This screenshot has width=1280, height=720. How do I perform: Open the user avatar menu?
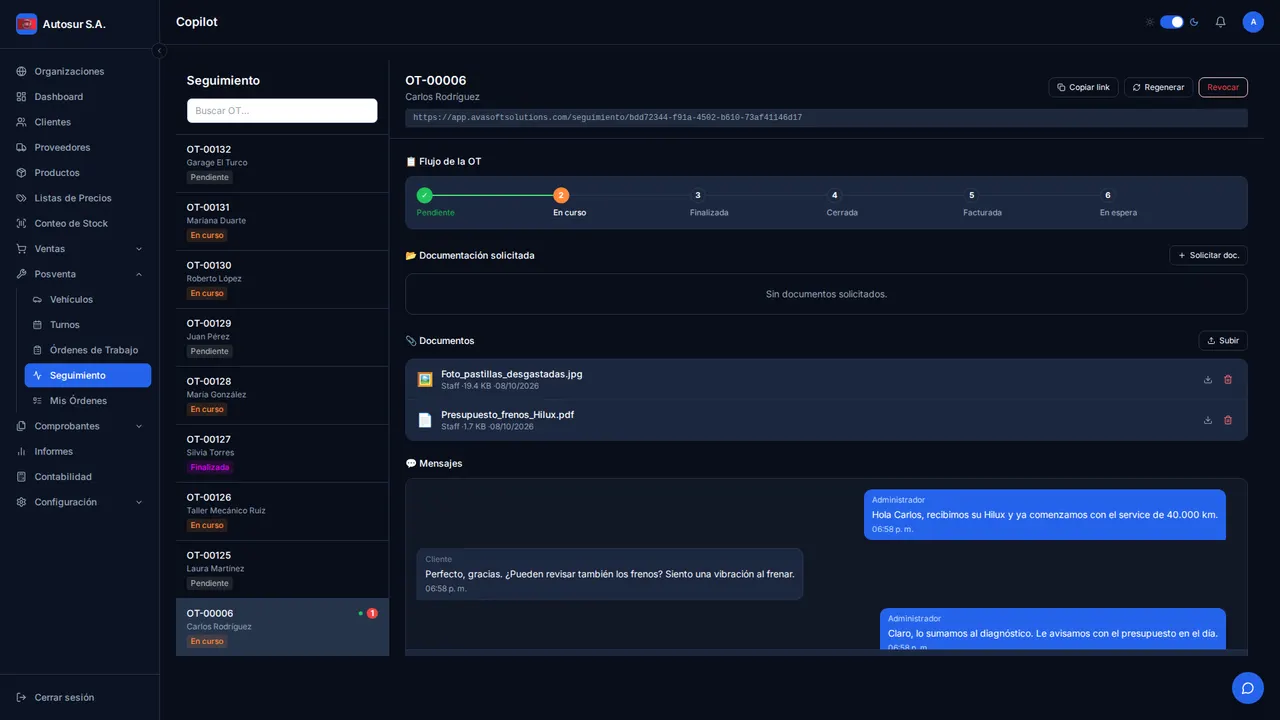click(1253, 22)
